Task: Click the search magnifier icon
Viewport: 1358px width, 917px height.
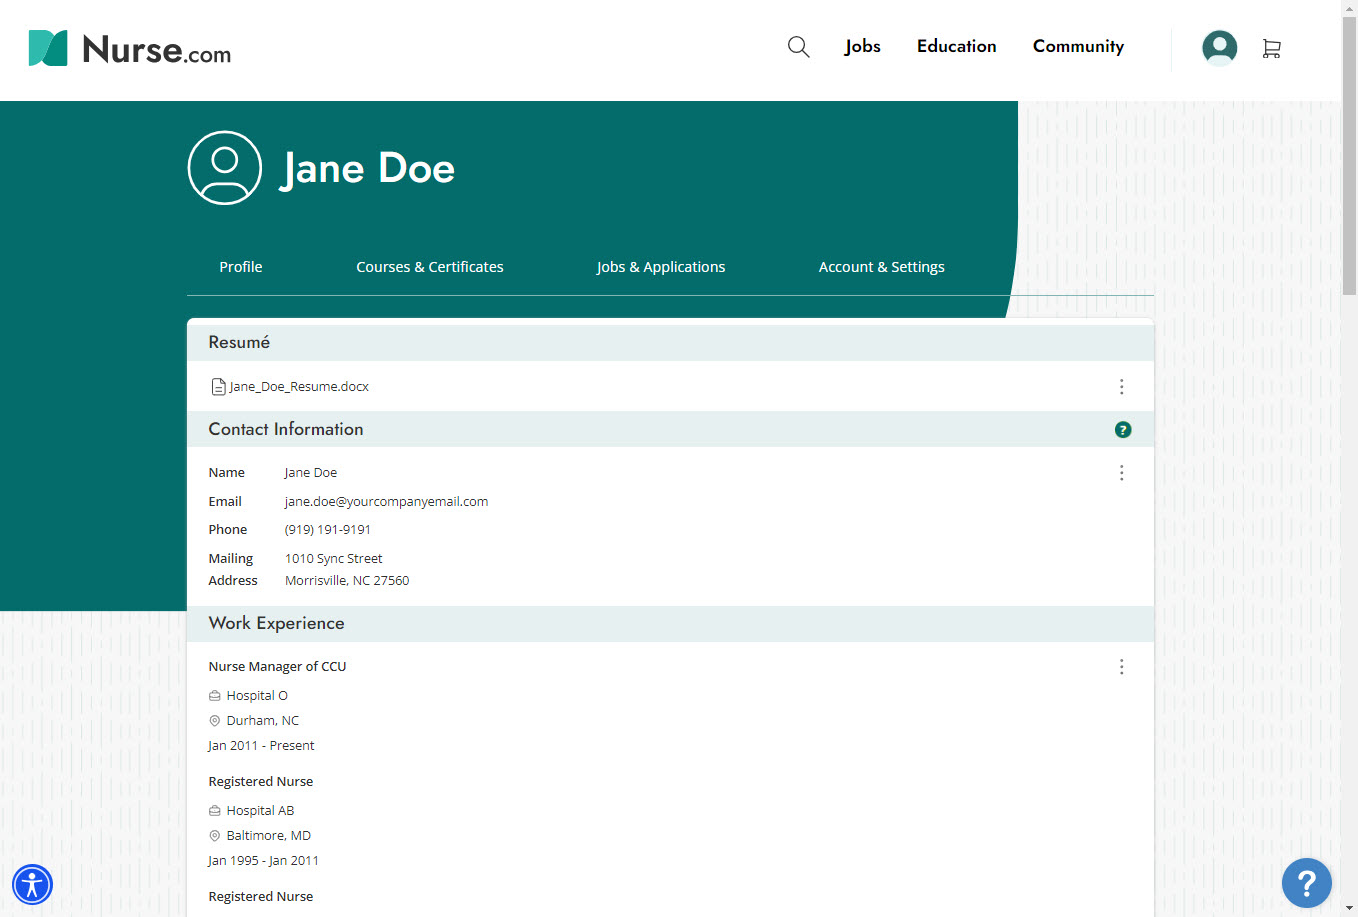Action: coord(798,46)
